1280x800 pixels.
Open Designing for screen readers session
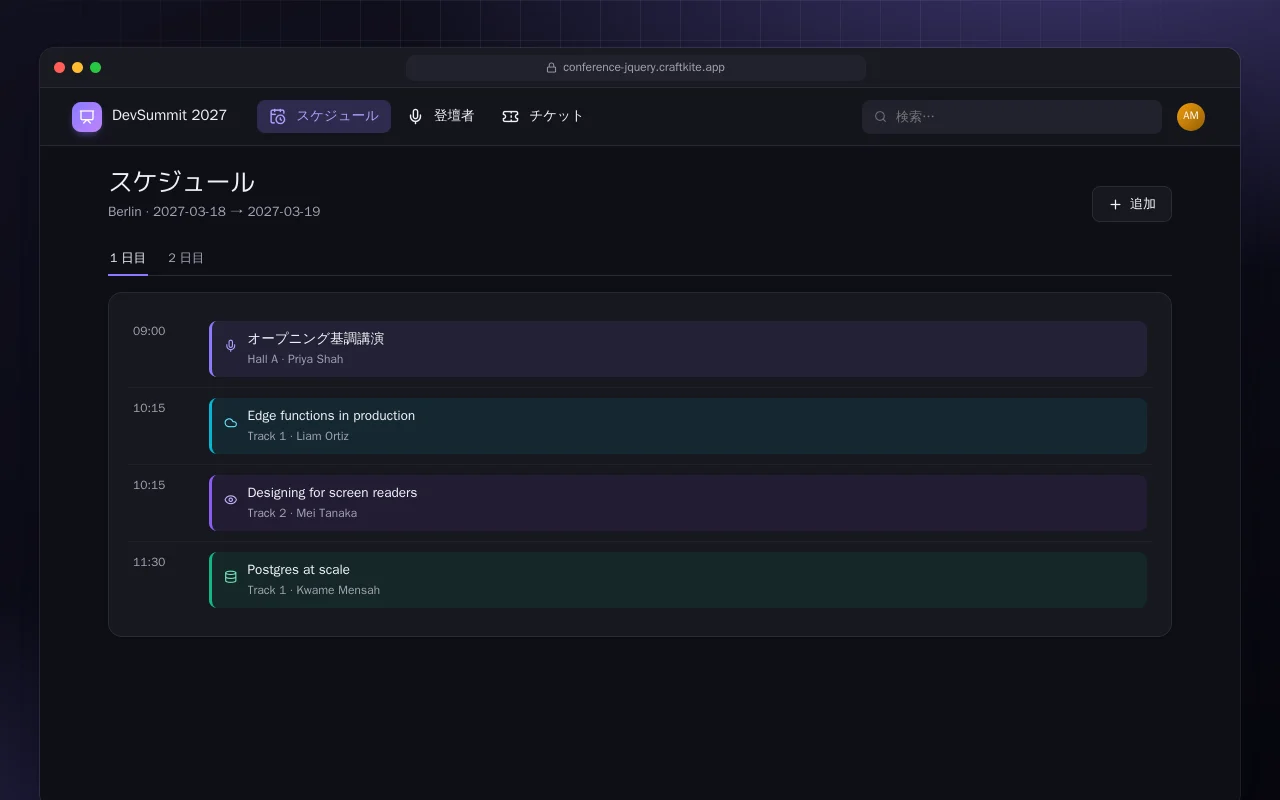click(678, 503)
